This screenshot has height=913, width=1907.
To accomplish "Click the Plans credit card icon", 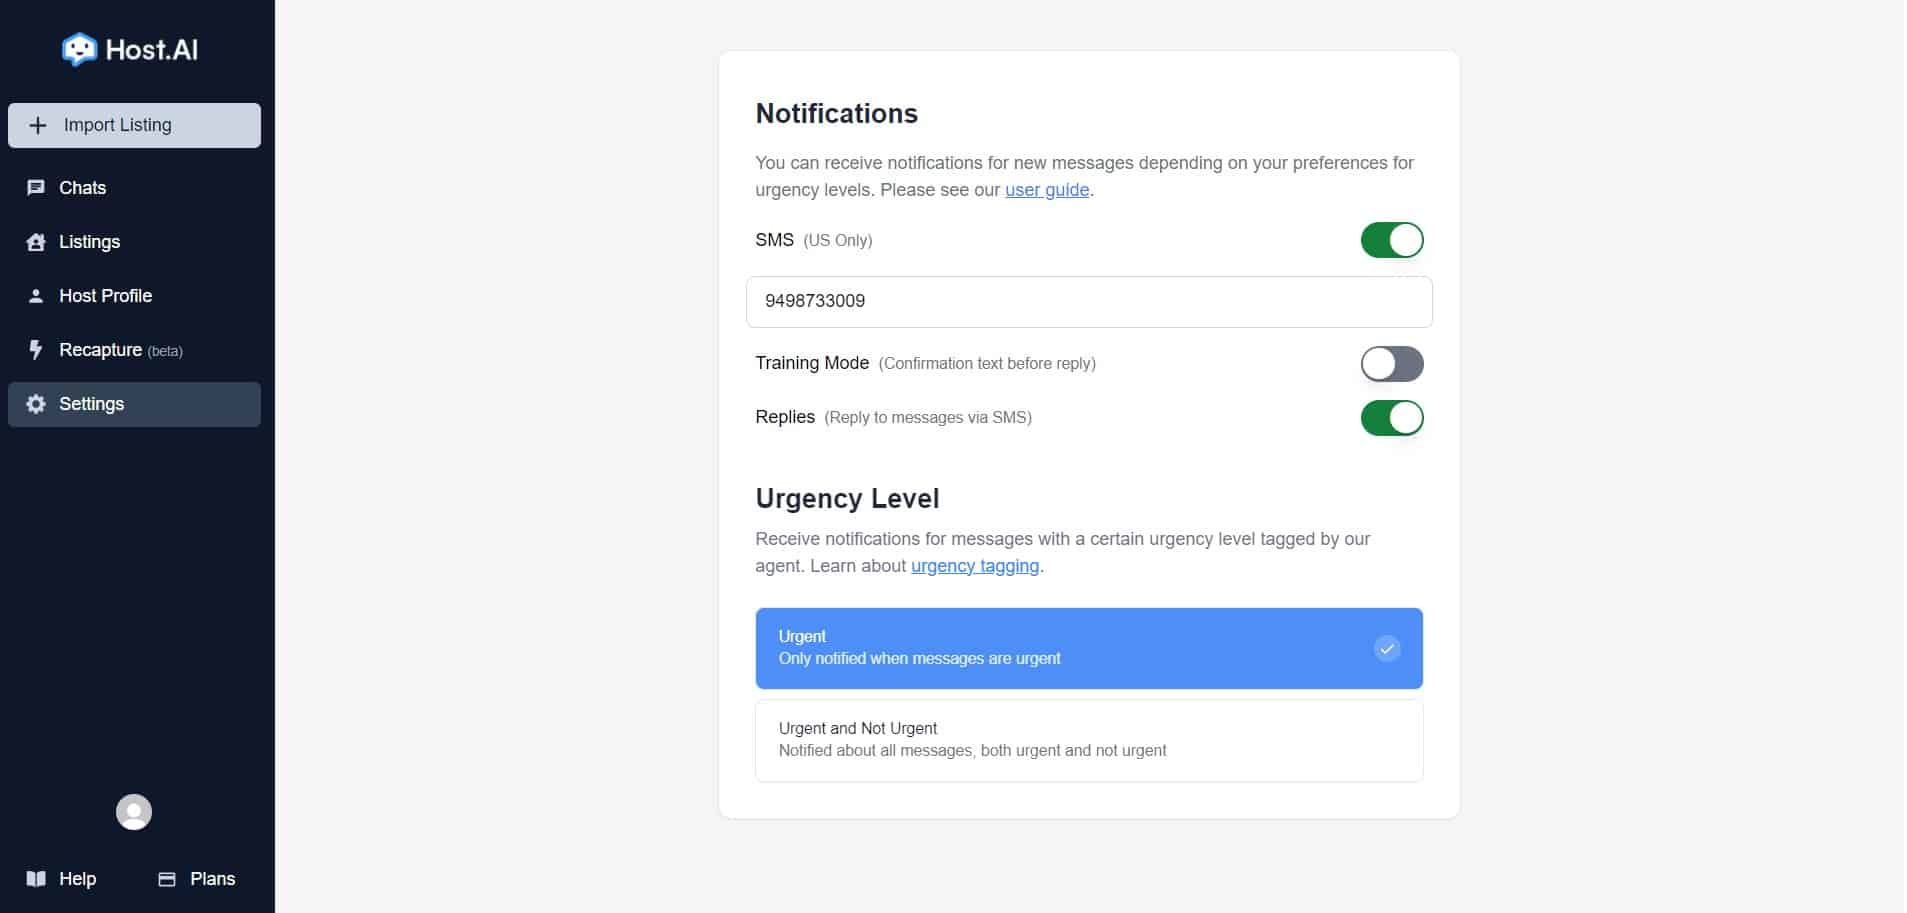I will click(x=167, y=879).
